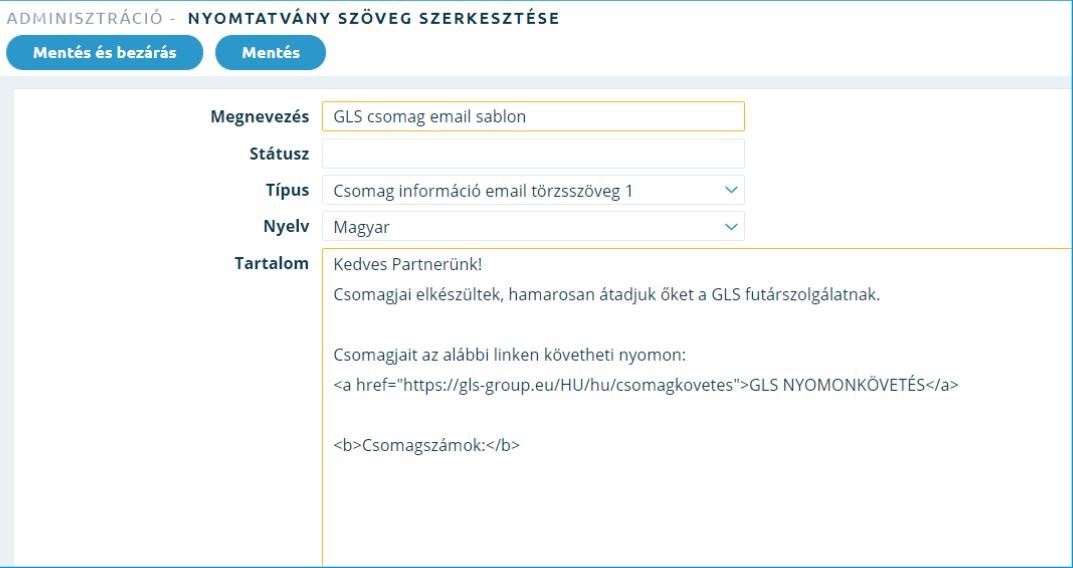Open the Típus dropdown
The image size is (1073, 568).
(x=533, y=190)
